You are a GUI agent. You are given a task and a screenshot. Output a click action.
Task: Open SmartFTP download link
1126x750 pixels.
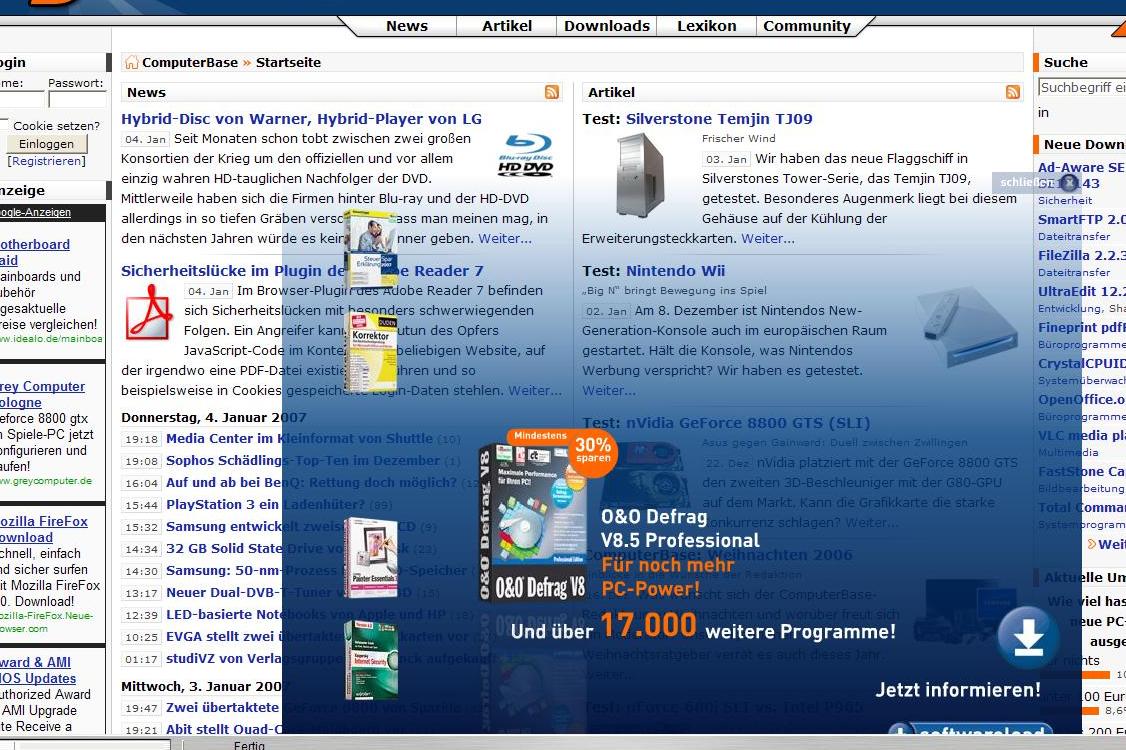pyautogui.click(x=1081, y=220)
